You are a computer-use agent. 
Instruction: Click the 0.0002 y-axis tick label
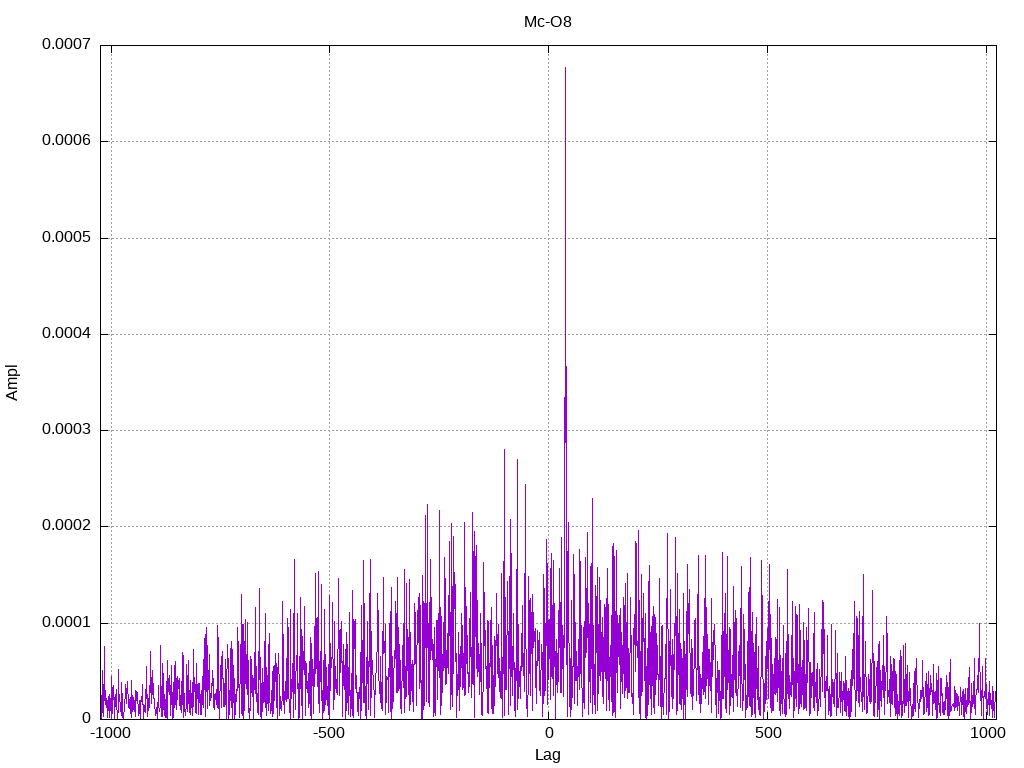[x=67, y=526]
